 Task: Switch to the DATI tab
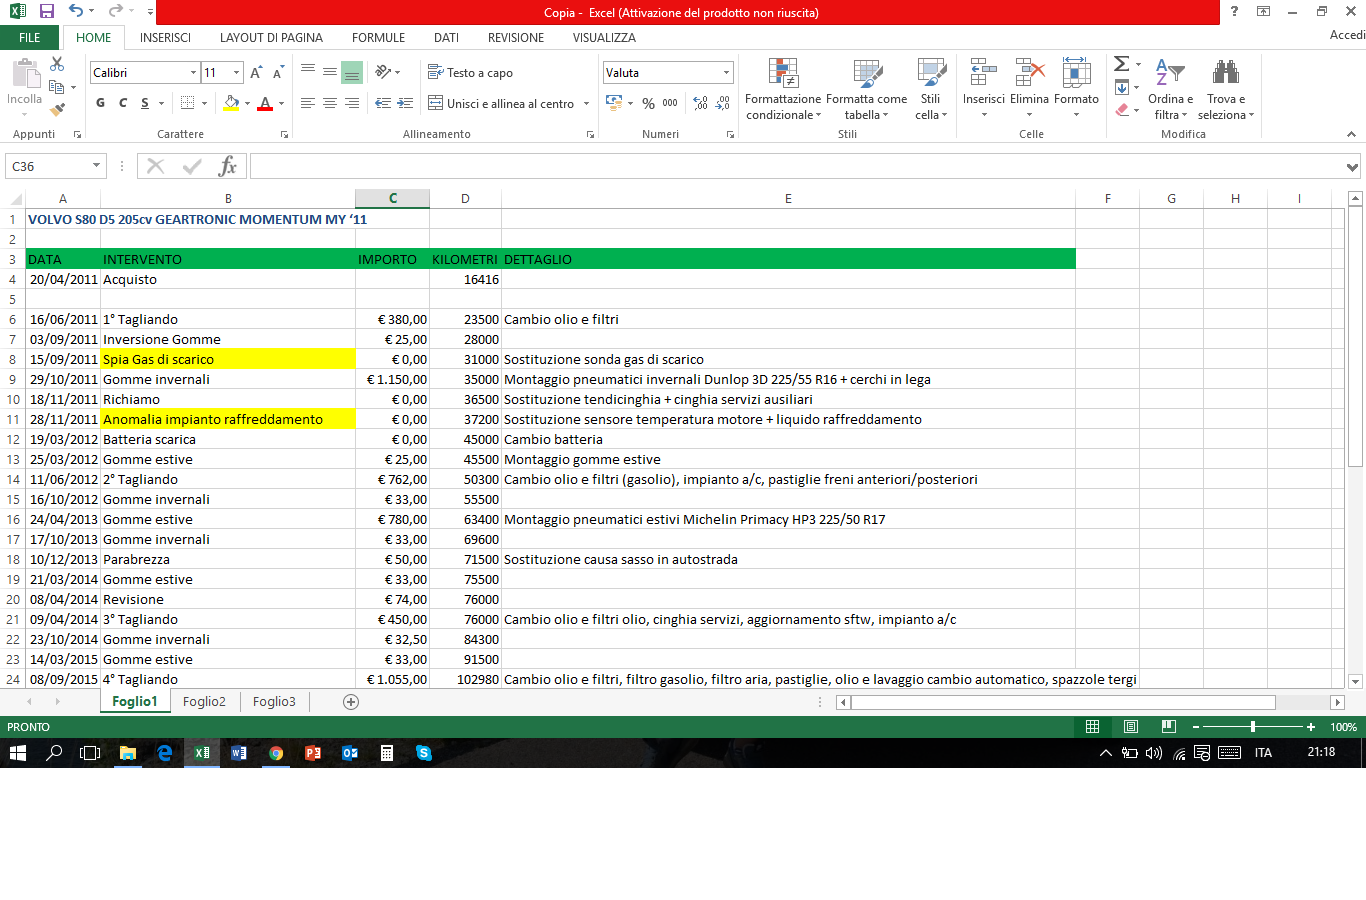tap(446, 38)
